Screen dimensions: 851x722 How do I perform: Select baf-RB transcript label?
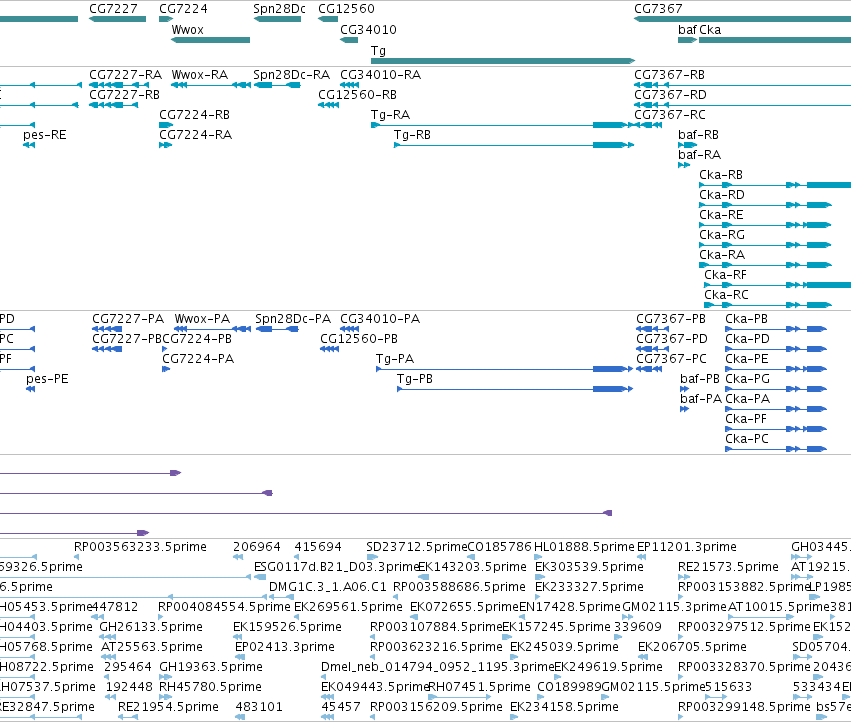point(698,135)
